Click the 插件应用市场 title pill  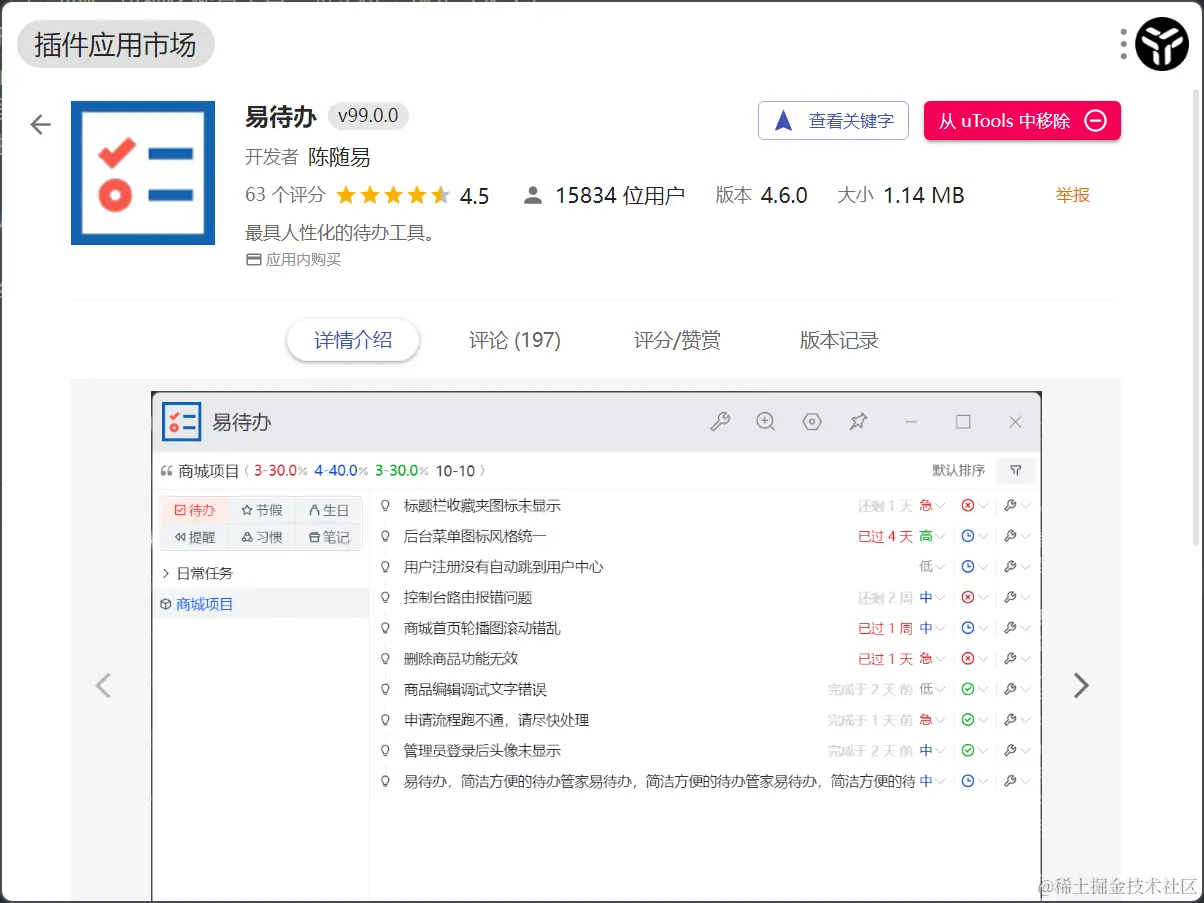pos(116,44)
